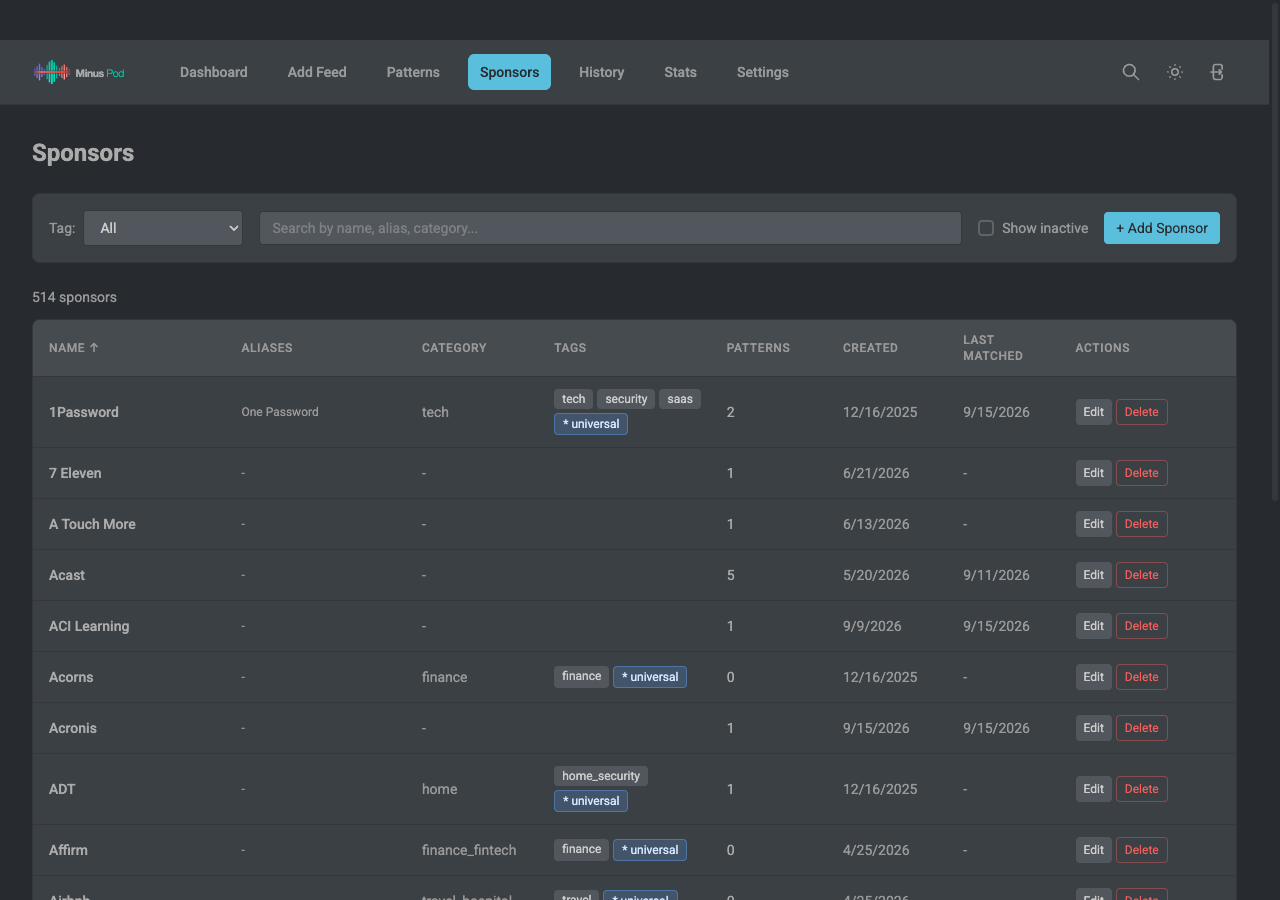Viewport: 1280px width, 900px height.
Task: Open the History tab
Action: pyautogui.click(x=601, y=72)
